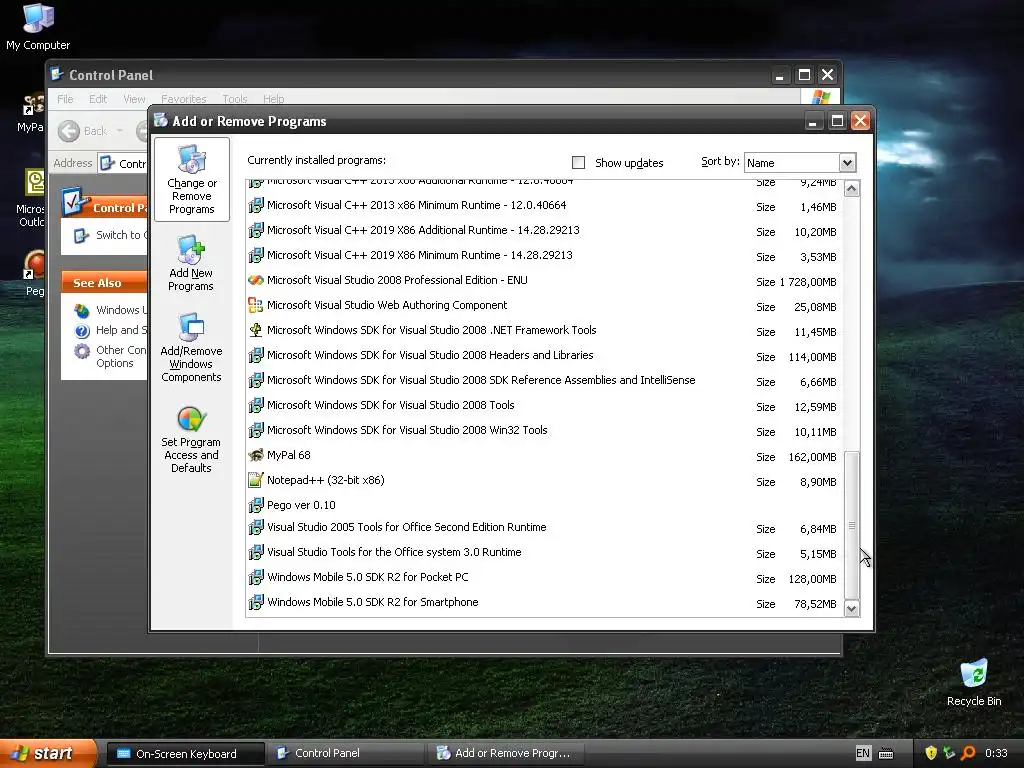Image resolution: width=1024 pixels, height=768 pixels.
Task: Select Visual Studio Tools for the Office system 3.0 Runtime
Action: click(545, 553)
